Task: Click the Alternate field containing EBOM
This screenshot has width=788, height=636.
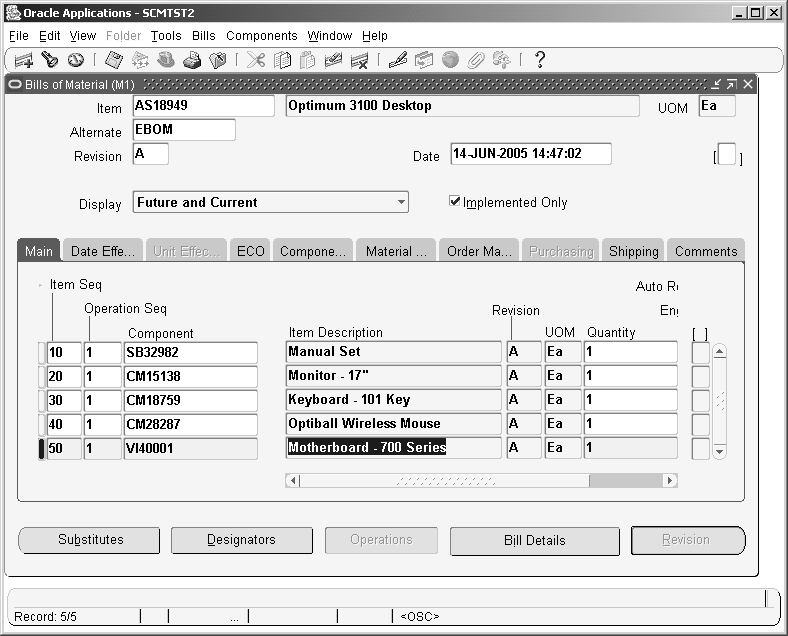Action: [x=184, y=130]
